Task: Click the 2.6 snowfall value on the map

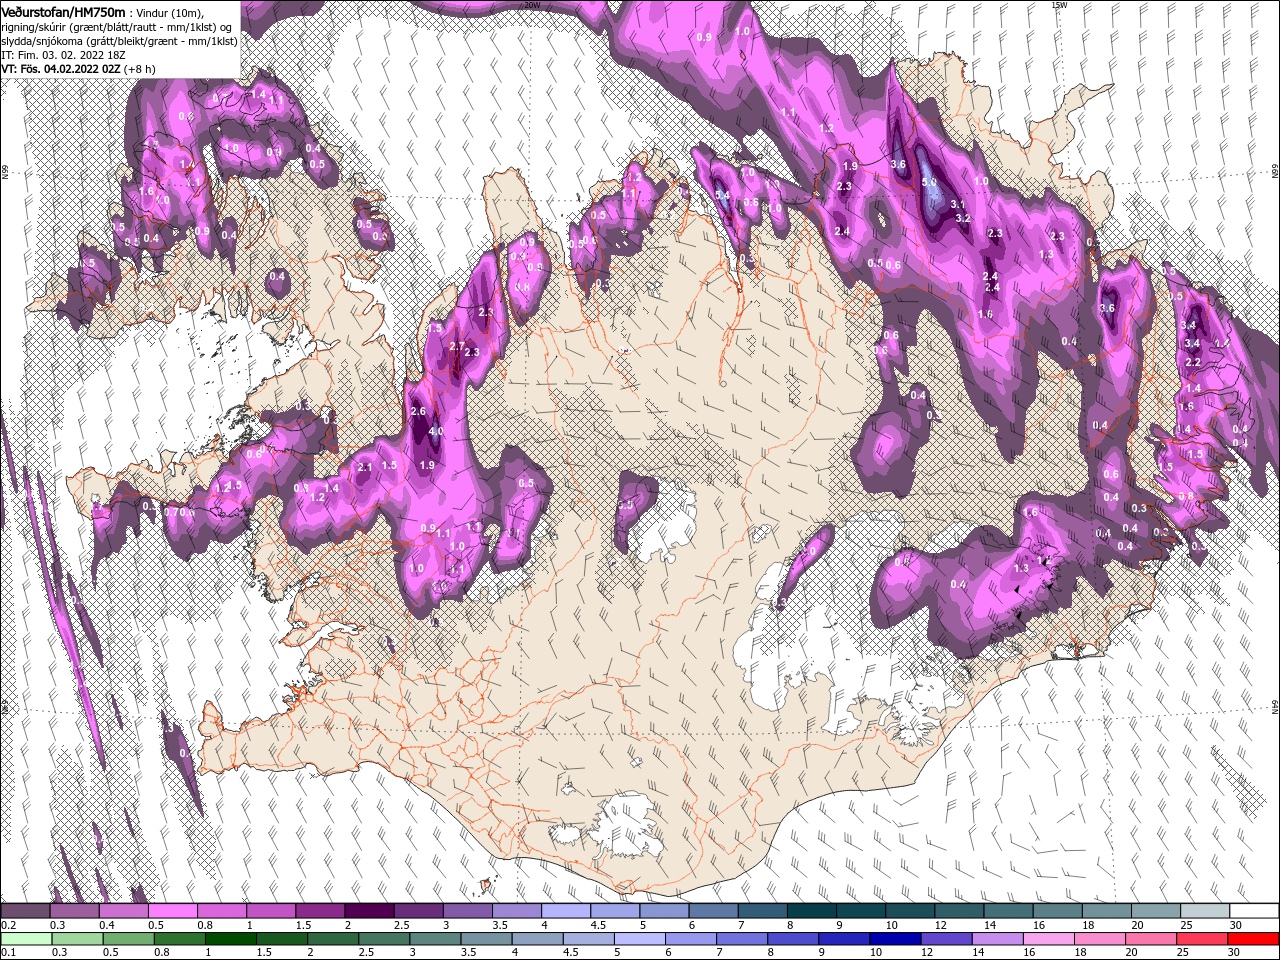Action: coord(418,411)
